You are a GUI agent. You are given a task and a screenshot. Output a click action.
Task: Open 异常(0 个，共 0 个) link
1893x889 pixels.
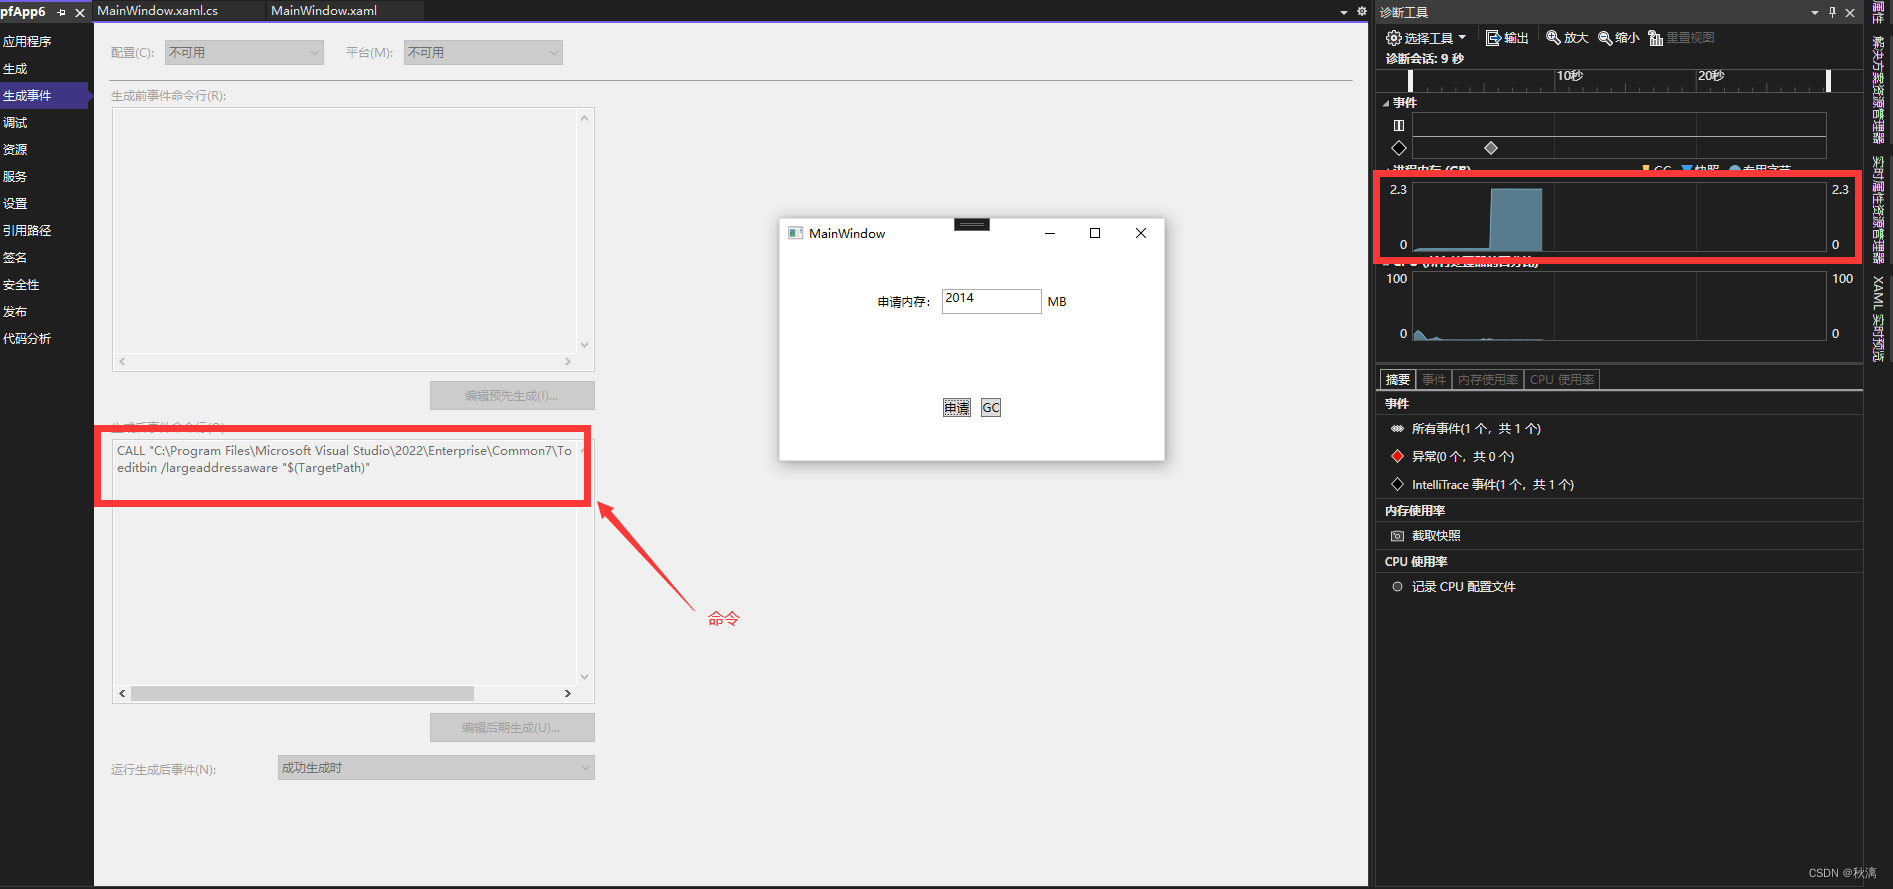click(x=1463, y=457)
